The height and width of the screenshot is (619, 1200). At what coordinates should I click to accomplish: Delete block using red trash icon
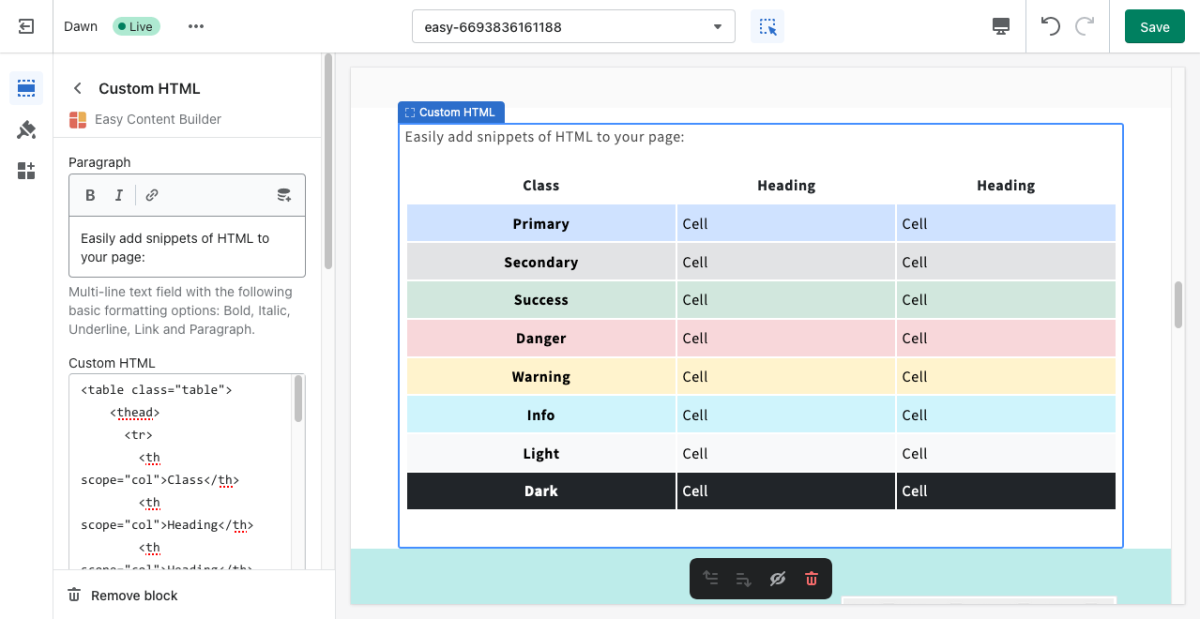coord(811,578)
